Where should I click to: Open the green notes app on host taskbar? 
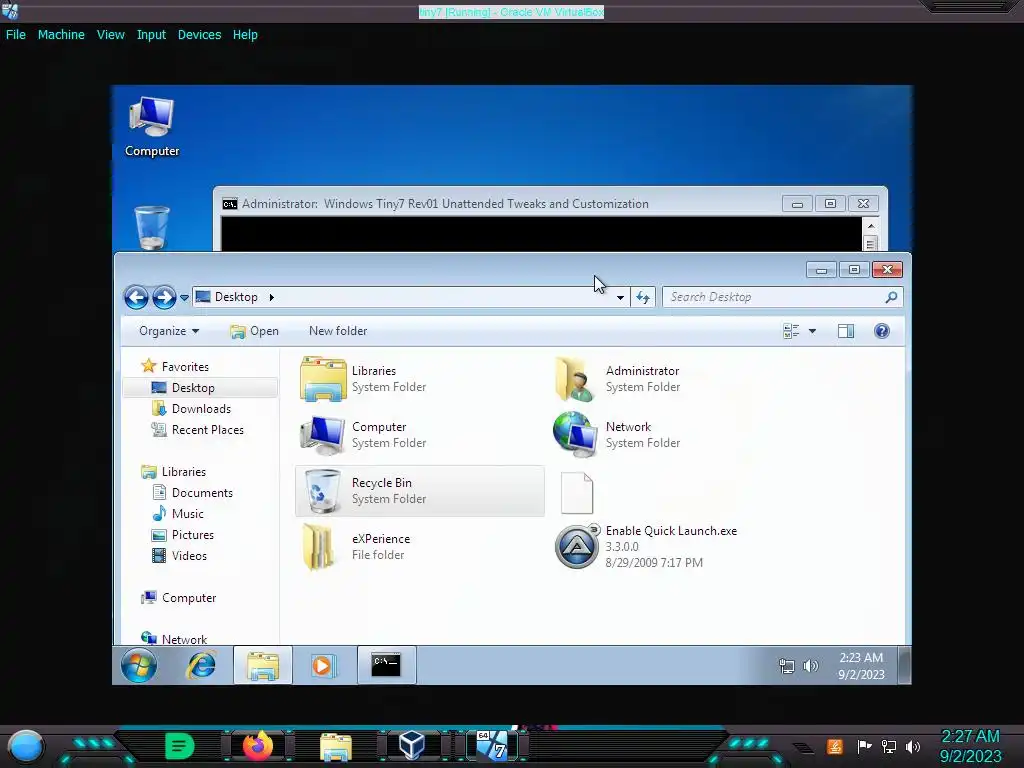[x=180, y=746]
